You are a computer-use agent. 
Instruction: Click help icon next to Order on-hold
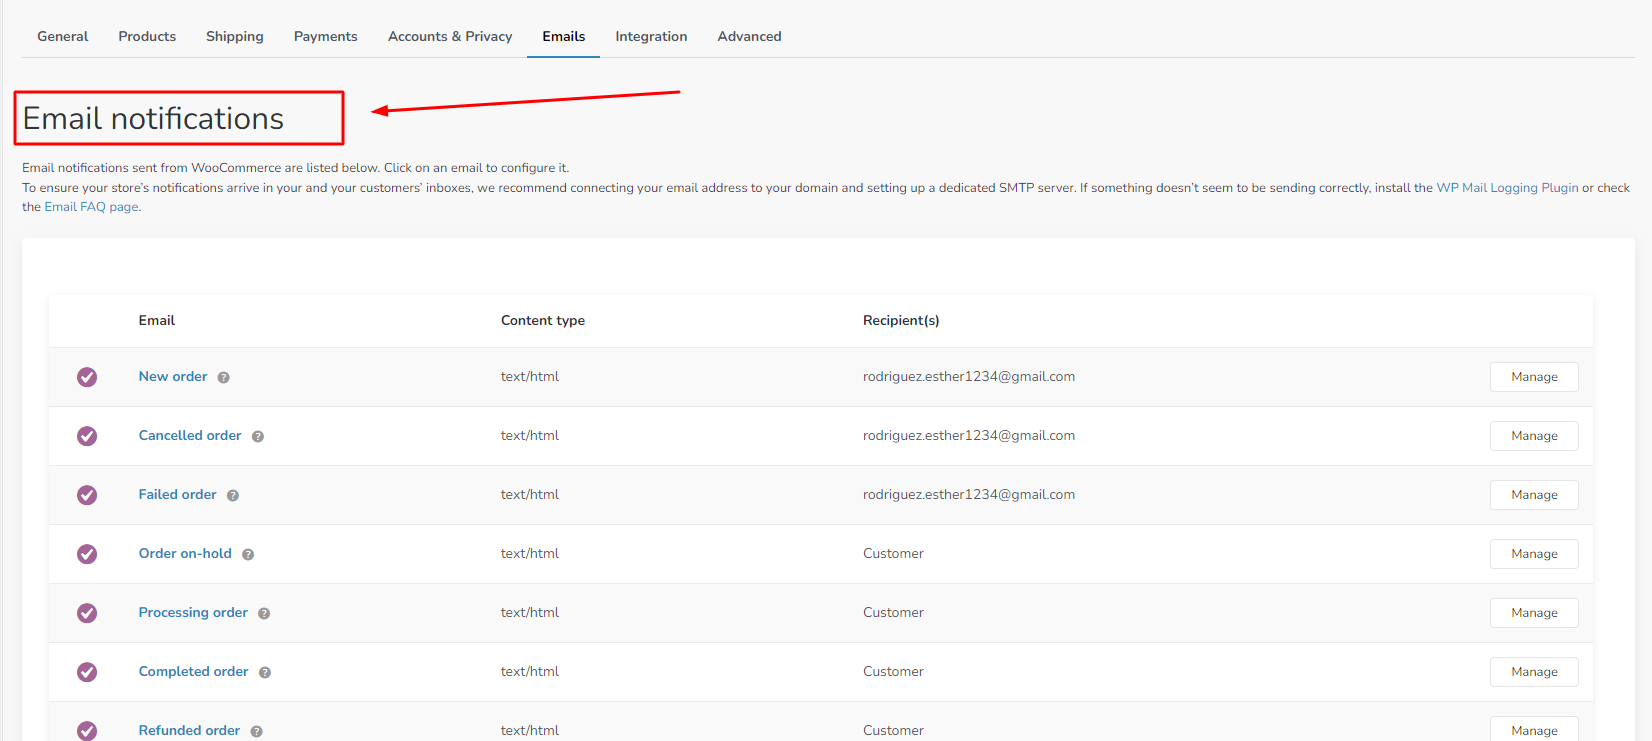coord(248,555)
